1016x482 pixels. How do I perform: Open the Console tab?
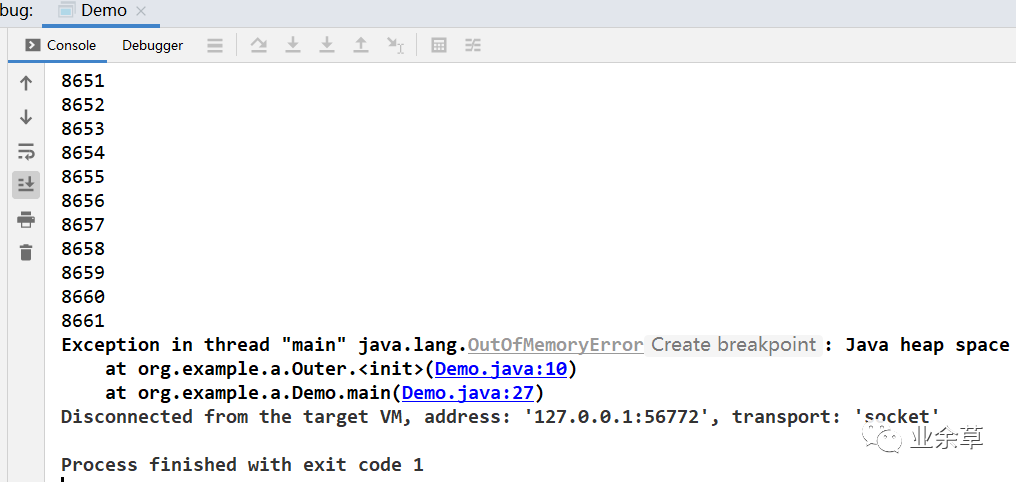[x=60, y=45]
